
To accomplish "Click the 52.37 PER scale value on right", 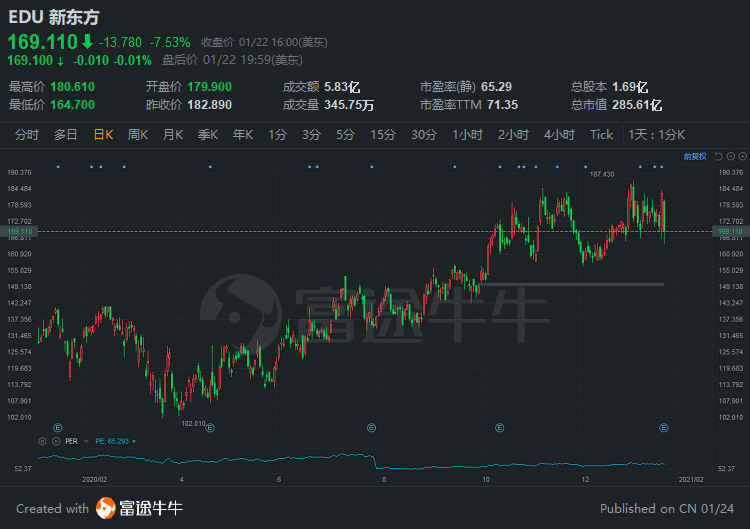I will (726, 469).
